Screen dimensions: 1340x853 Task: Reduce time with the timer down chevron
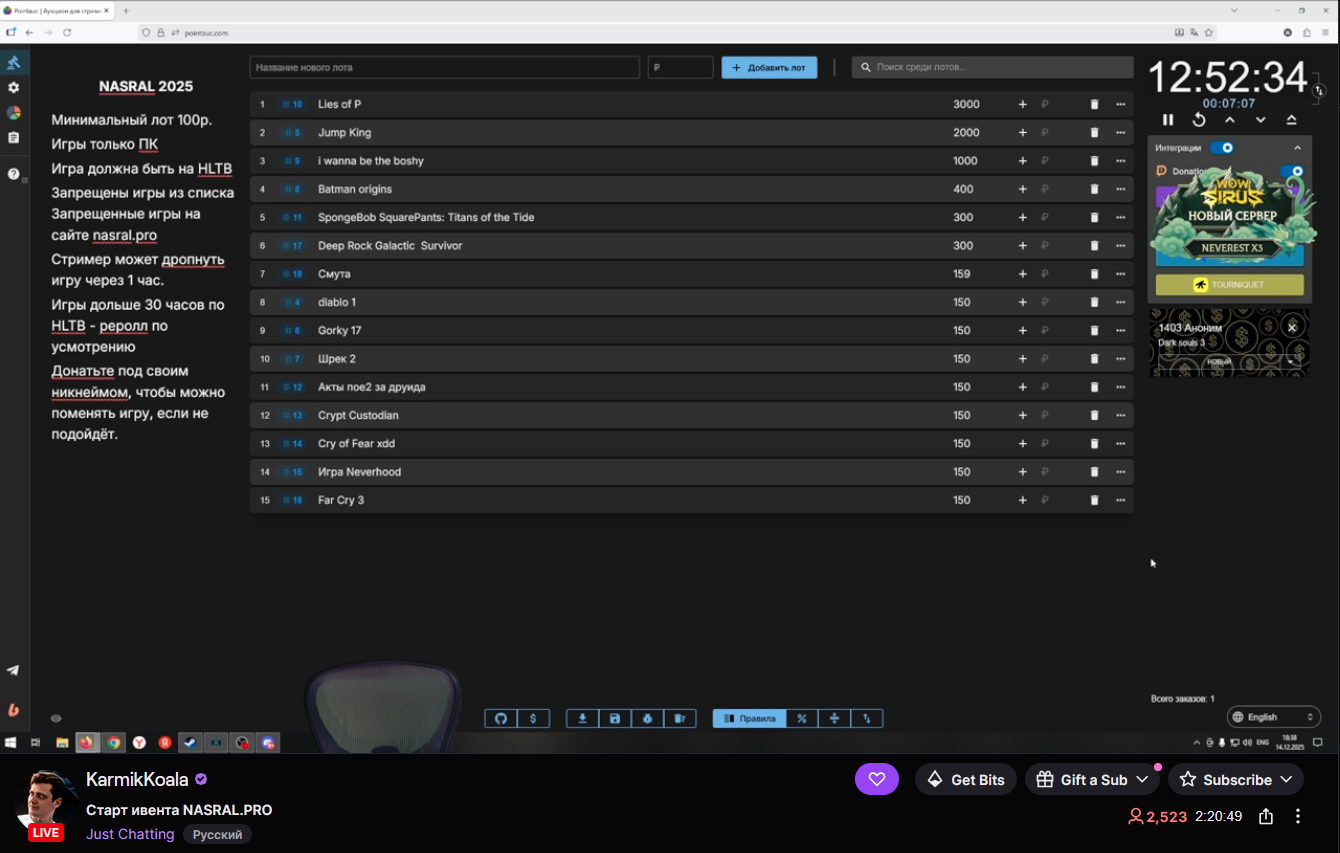pyautogui.click(x=1261, y=120)
